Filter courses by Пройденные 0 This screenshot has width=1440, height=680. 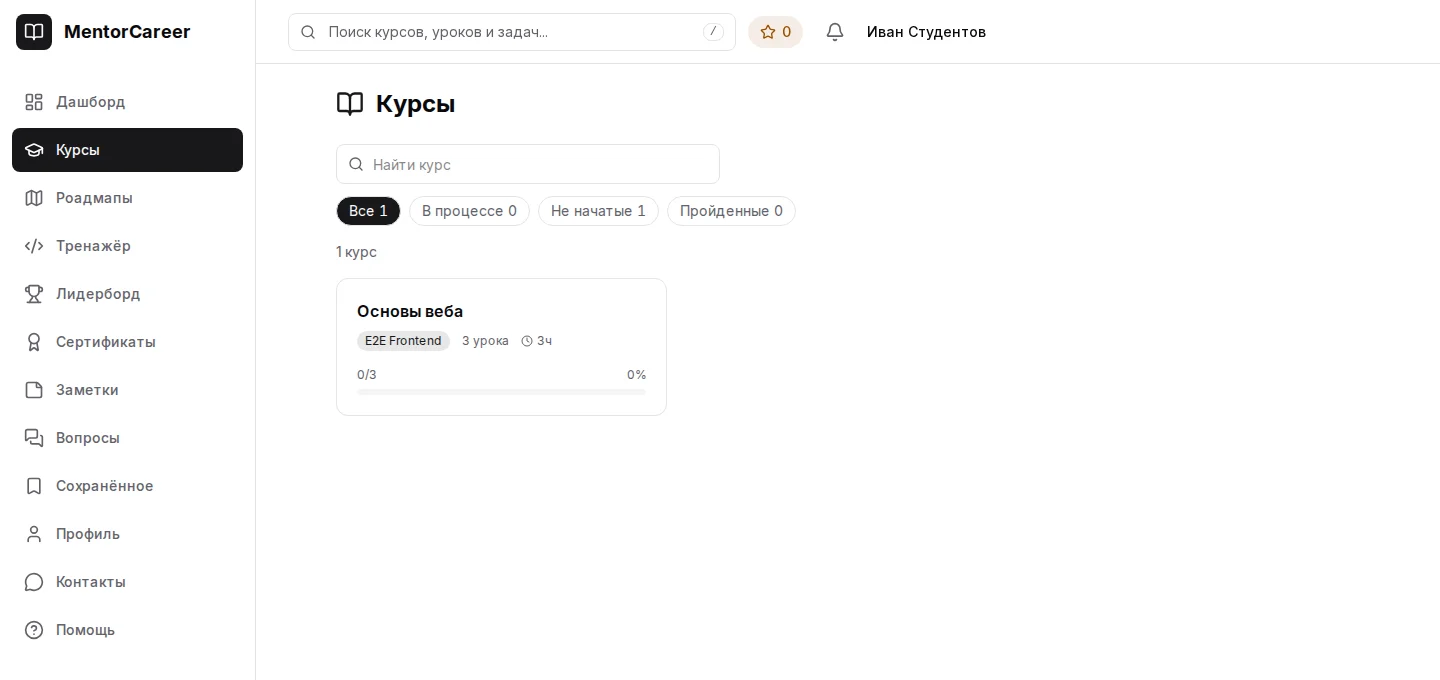(731, 211)
